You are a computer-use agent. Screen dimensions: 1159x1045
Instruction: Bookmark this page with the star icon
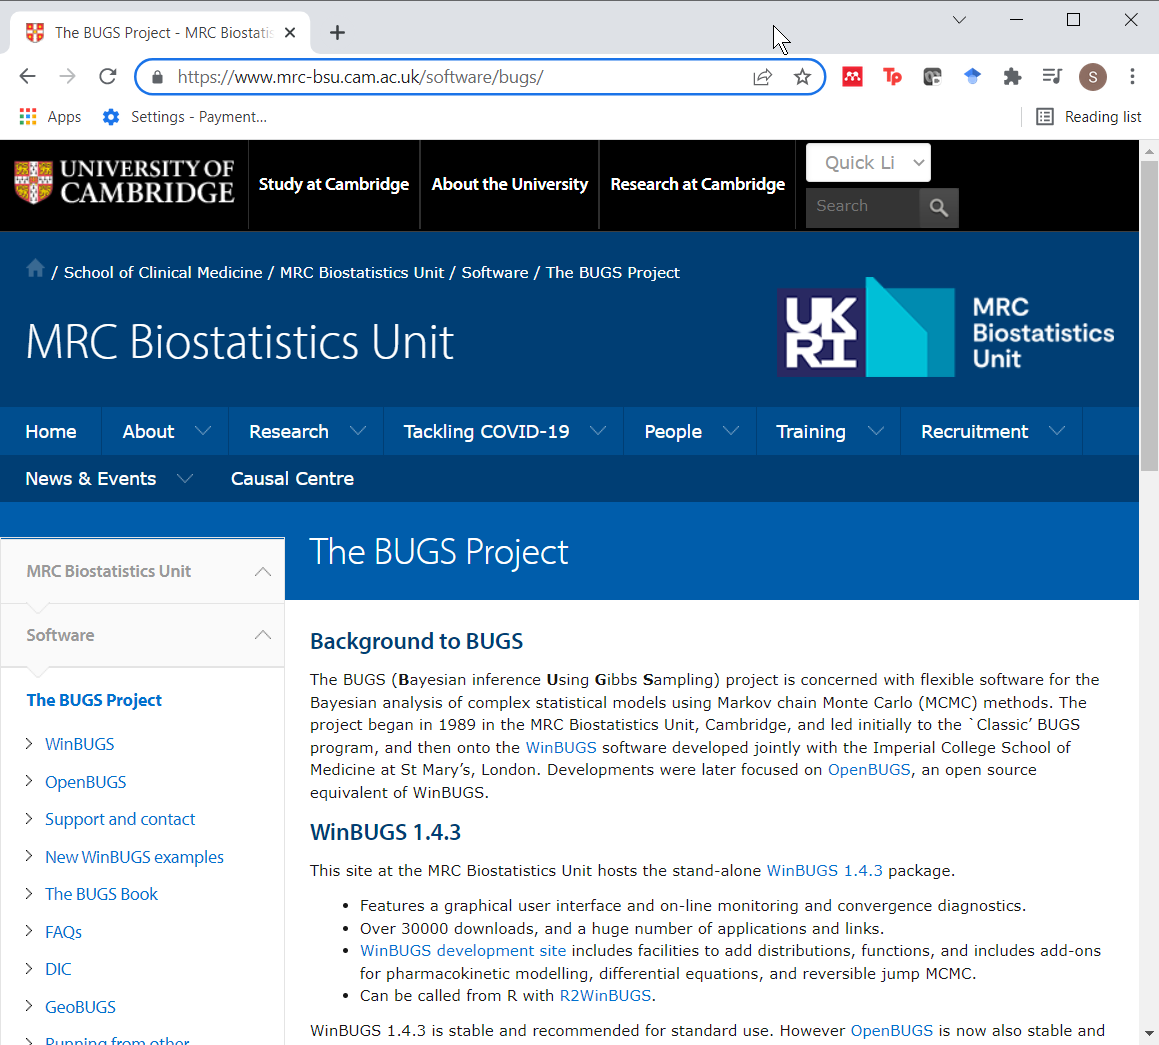802,77
